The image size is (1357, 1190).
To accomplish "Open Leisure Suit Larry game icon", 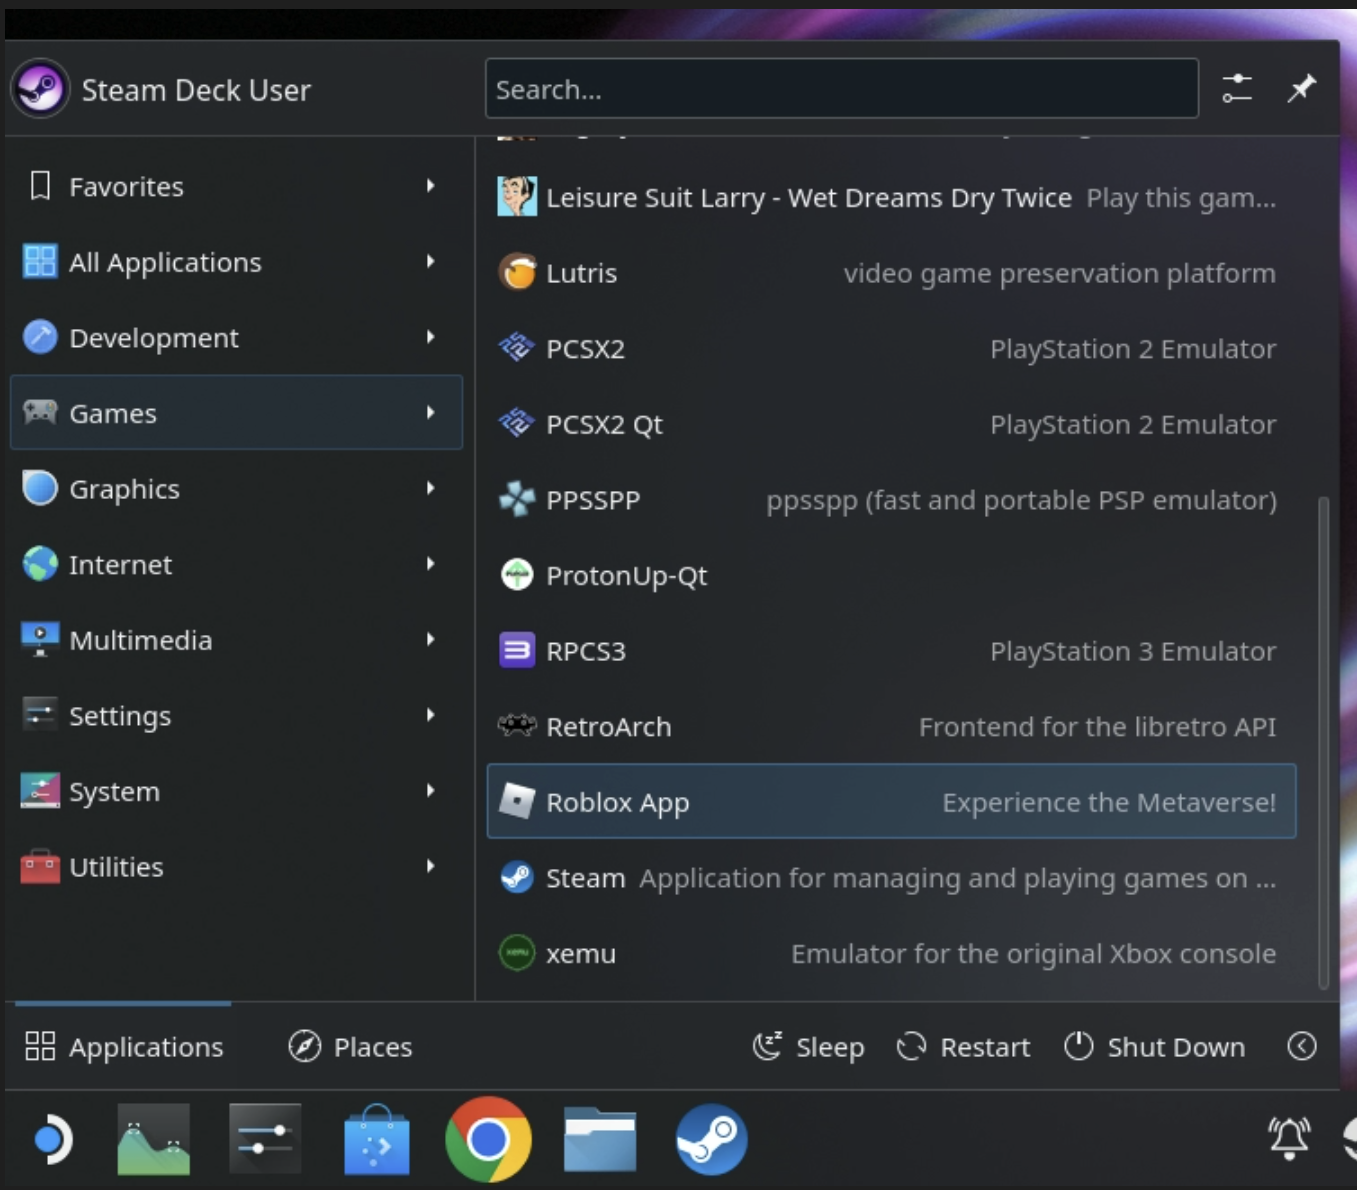I will 517,197.
